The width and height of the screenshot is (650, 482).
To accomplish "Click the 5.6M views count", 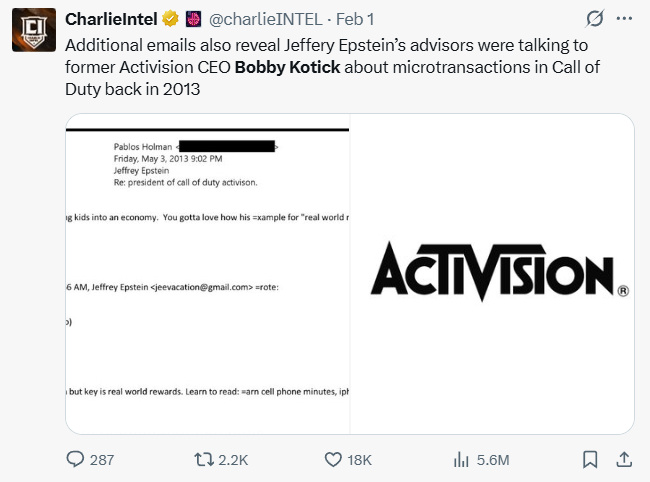I will 494,459.
